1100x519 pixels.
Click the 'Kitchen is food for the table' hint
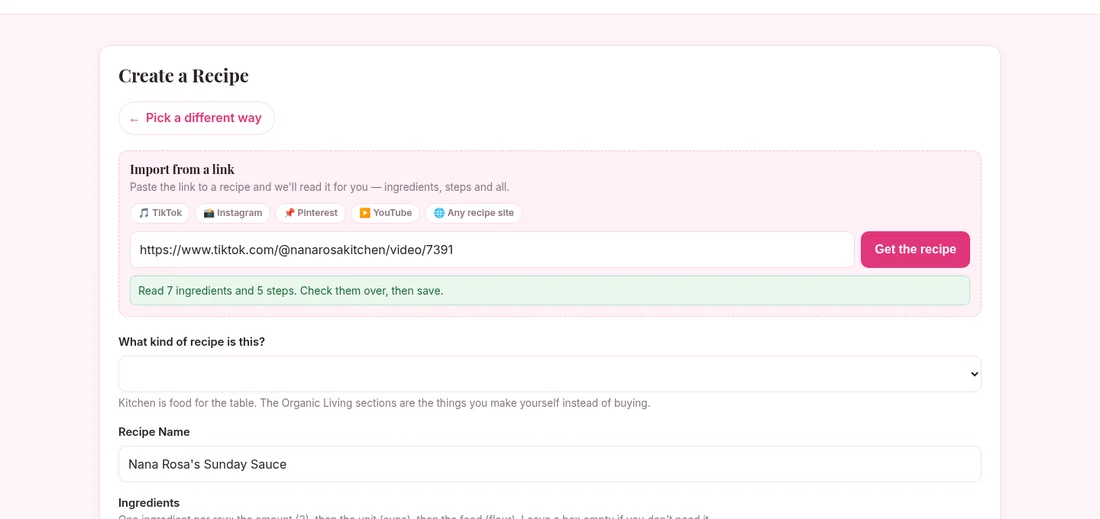(384, 404)
